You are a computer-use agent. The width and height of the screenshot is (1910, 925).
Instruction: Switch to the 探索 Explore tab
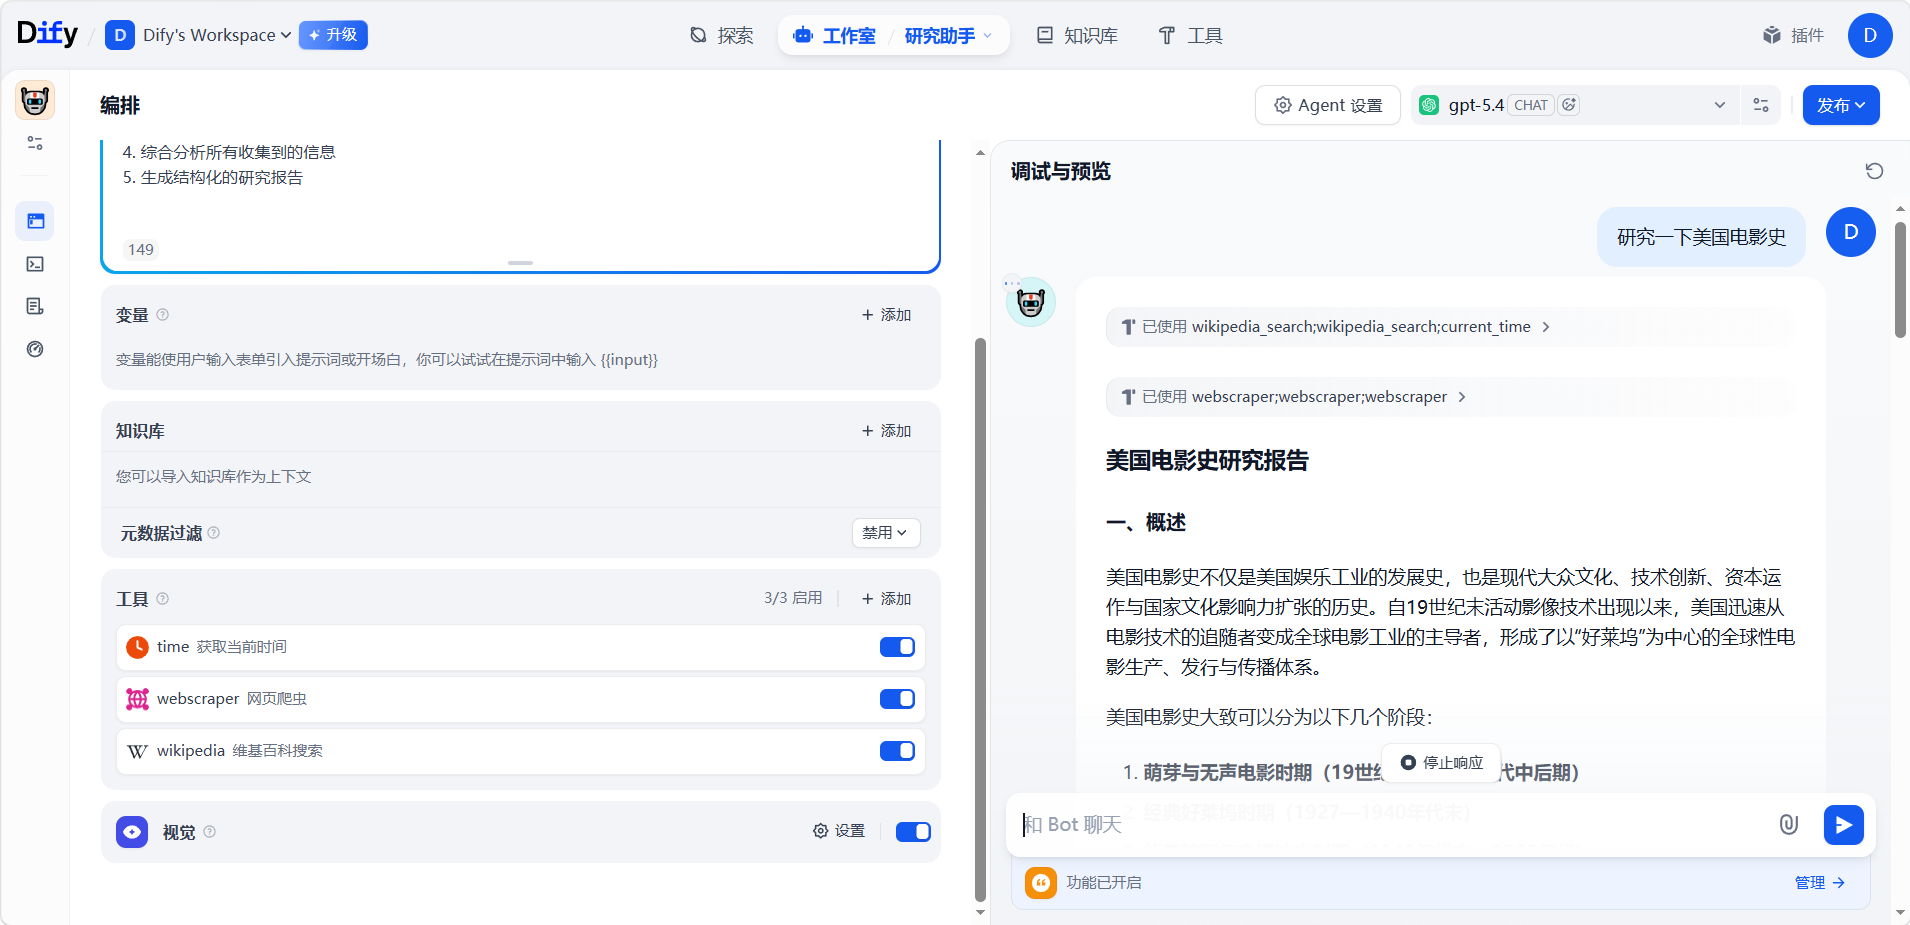722,36
